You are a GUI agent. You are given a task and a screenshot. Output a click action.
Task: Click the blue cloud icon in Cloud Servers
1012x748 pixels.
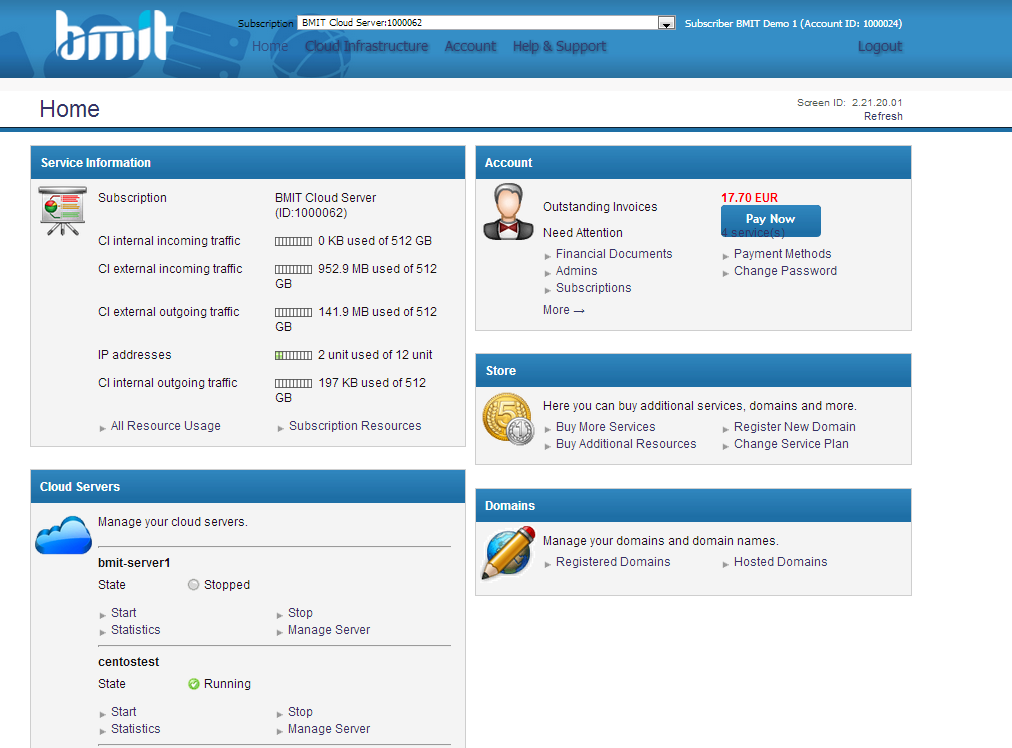(63, 535)
